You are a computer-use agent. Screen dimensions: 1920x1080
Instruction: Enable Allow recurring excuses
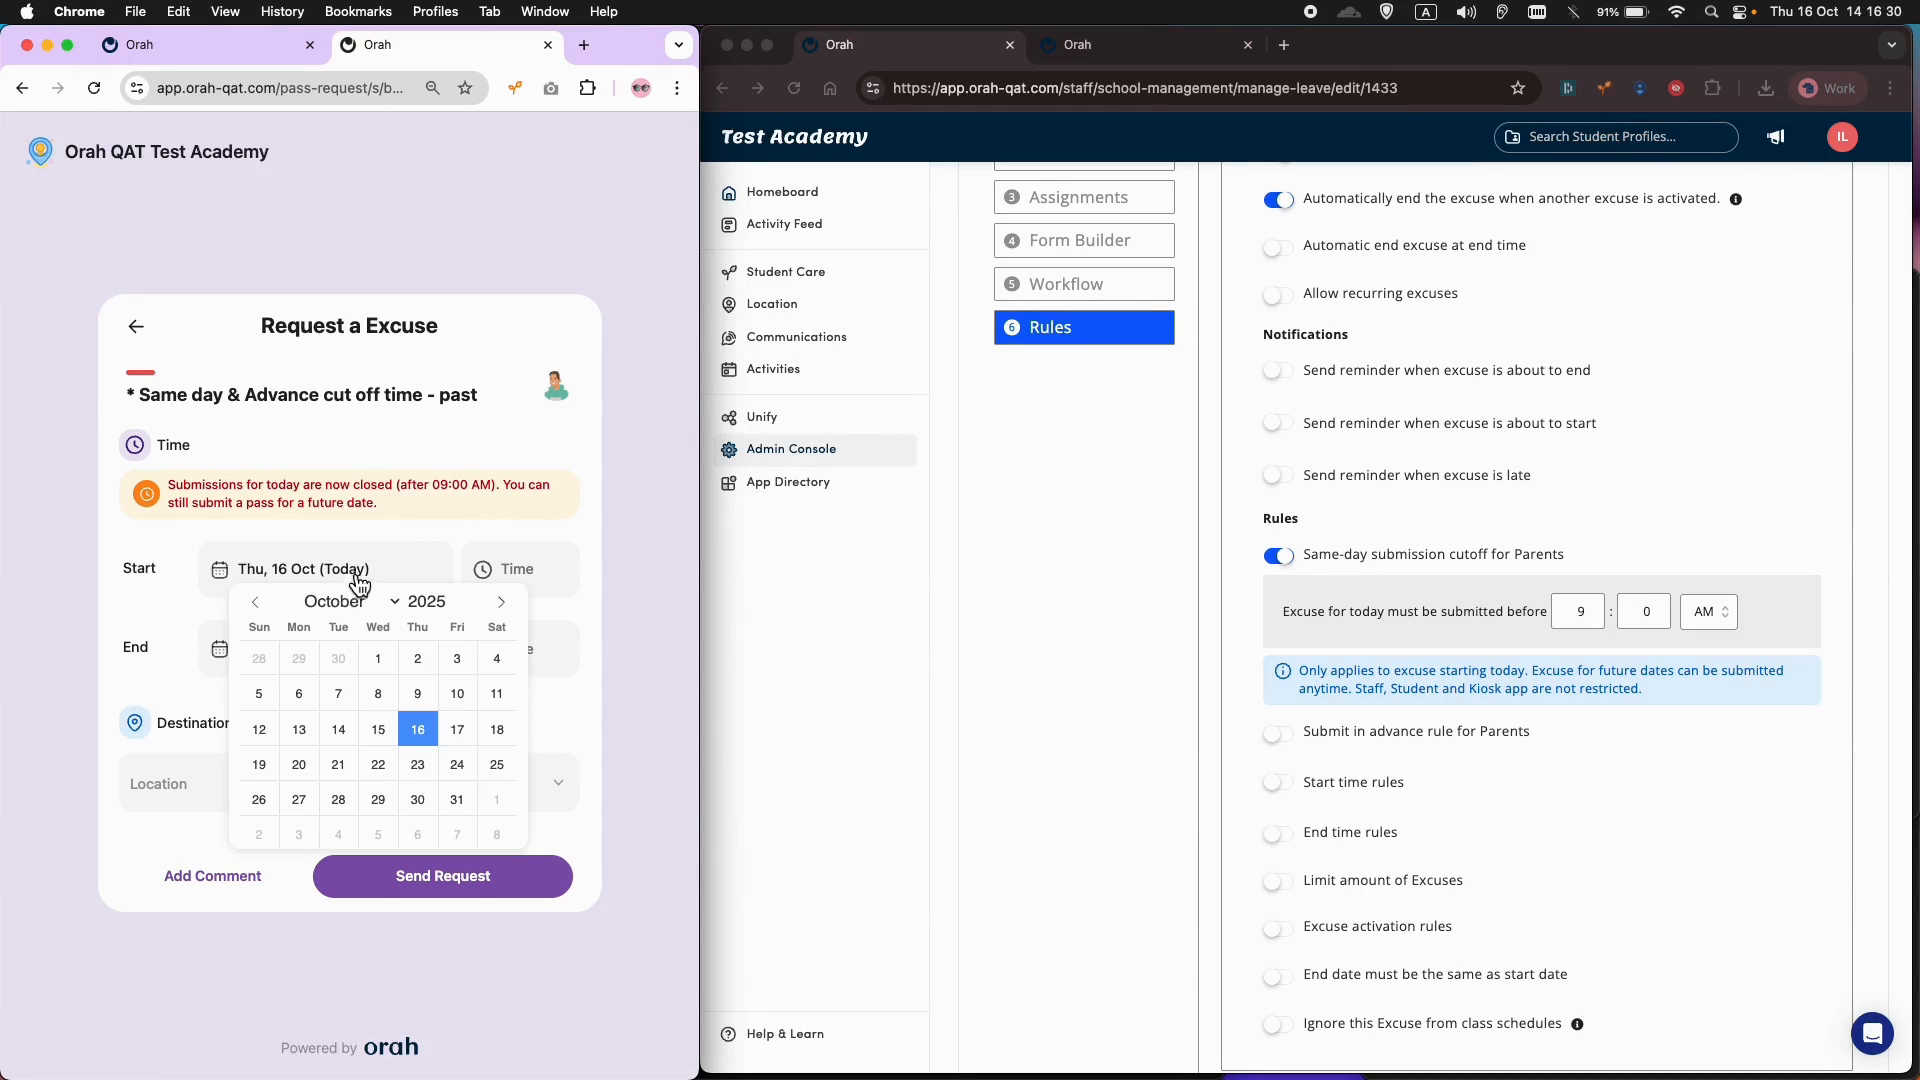pos(1277,294)
